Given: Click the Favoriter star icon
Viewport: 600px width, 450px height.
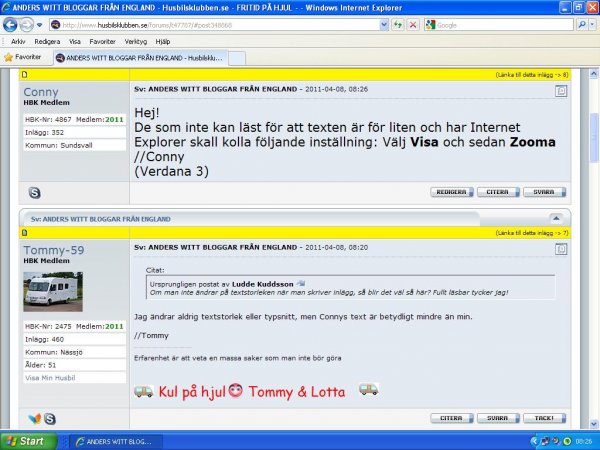Looking at the screenshot, I should pyautogui.click(x=9, y=58).
